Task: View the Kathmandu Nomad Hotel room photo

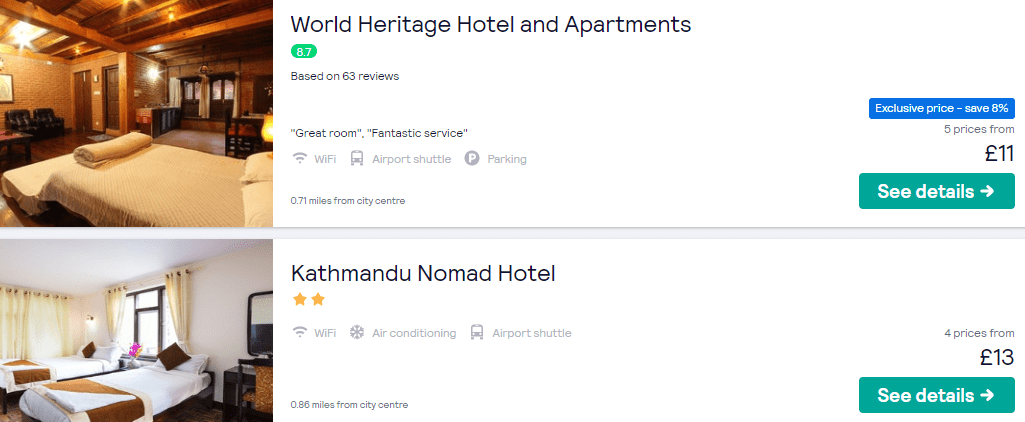Action: [x=137, y=331]
